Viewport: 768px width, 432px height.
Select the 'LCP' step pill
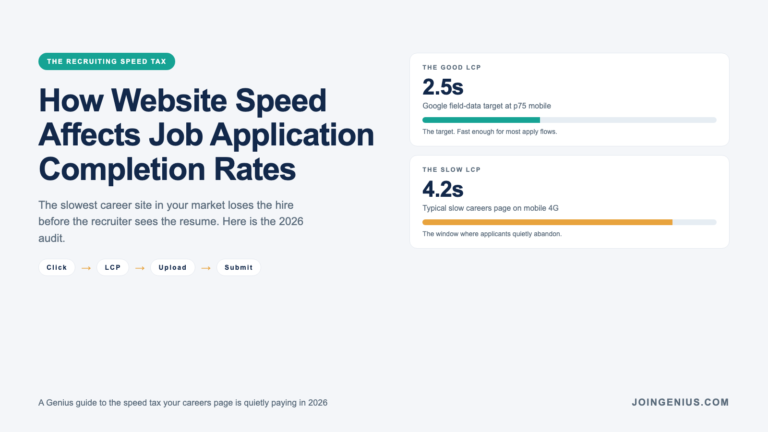(x=113, y=267)
